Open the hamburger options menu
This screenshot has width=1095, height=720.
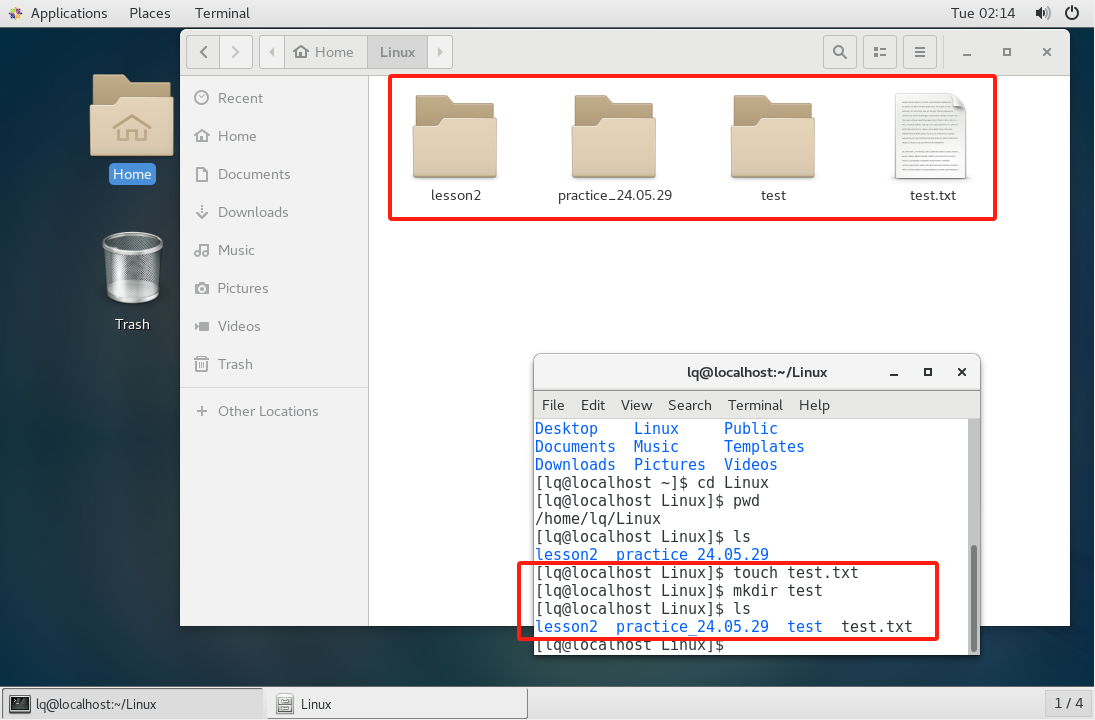(x=920, y=52)
